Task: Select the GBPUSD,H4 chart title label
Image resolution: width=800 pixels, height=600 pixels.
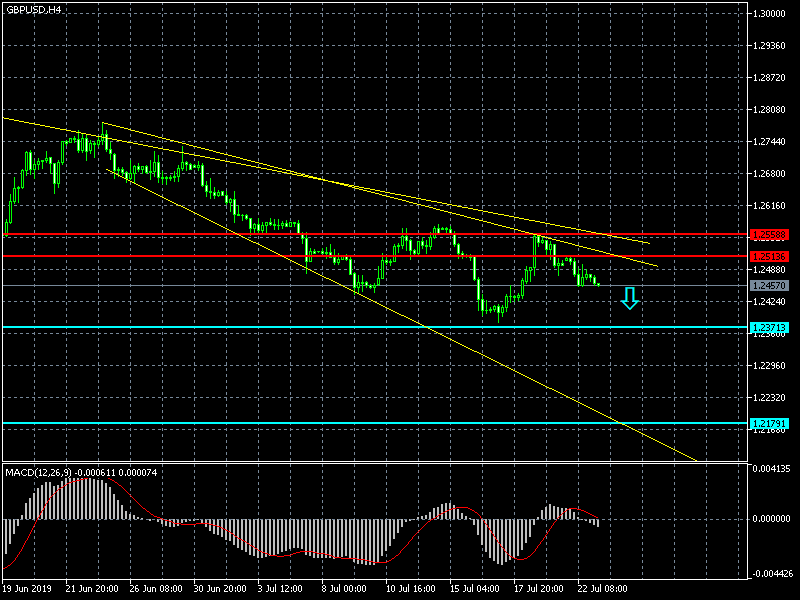Action: tap(32, 9)
